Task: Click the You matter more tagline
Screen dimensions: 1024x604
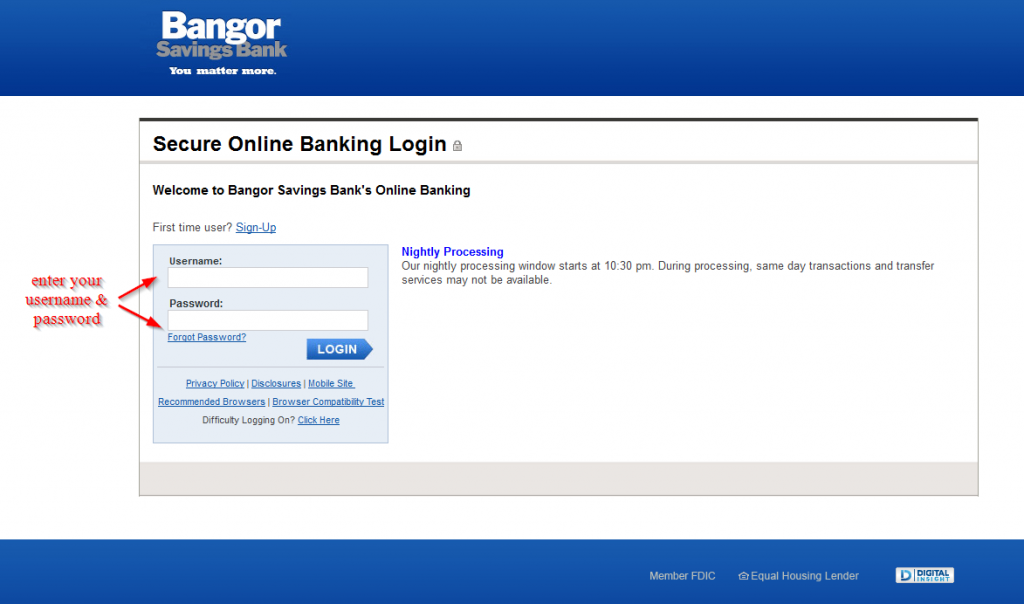Action: pos(223,71)
